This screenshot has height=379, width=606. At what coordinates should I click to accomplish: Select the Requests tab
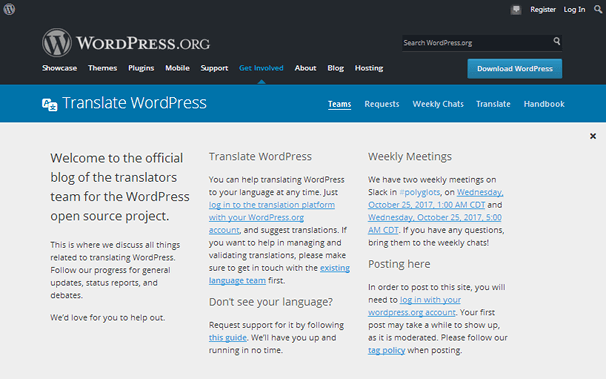382,104
